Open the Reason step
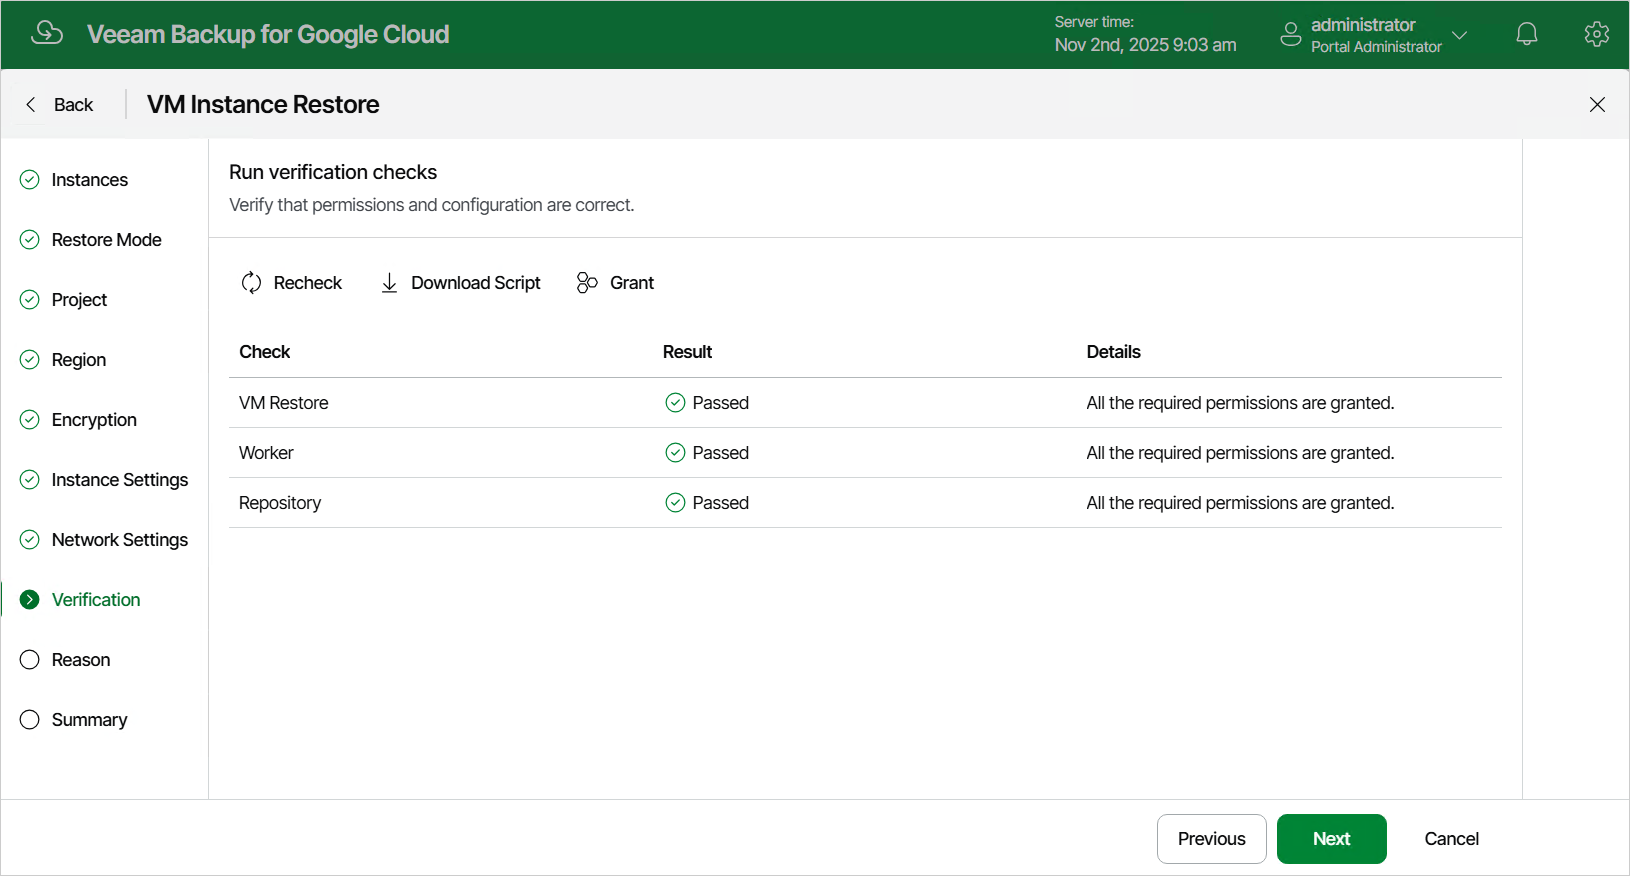This screenshot has width=1630, height=876. point(81,660)
